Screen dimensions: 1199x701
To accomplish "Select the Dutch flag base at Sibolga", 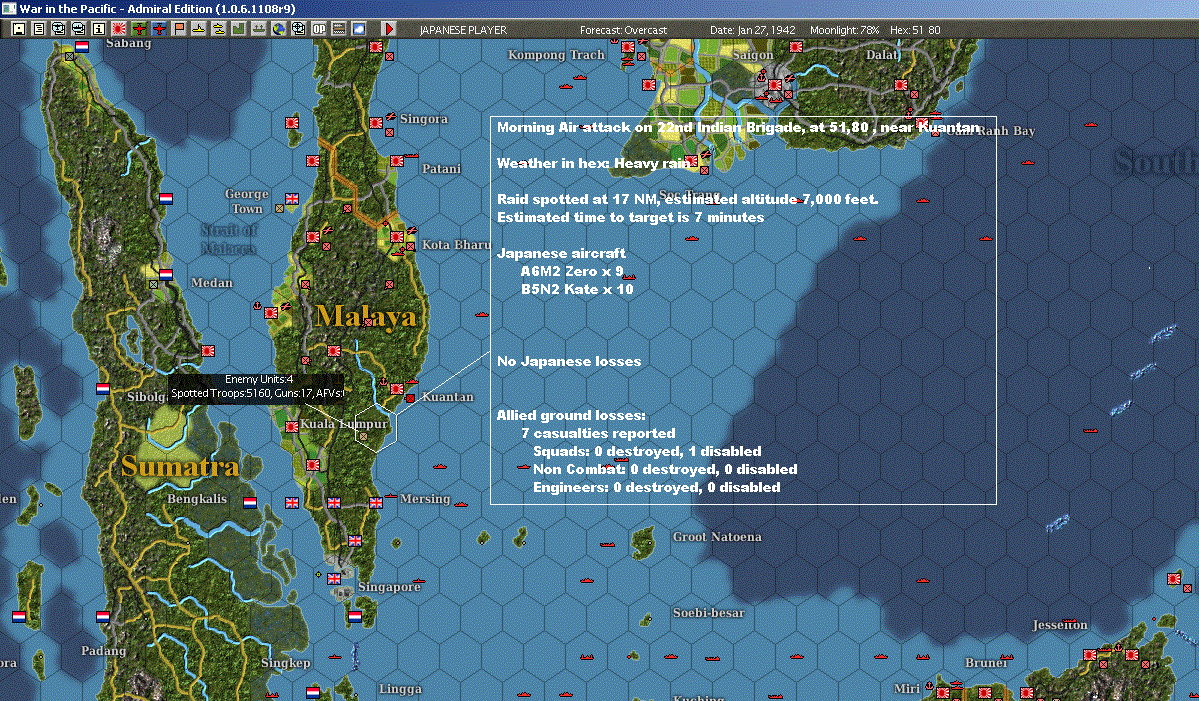I will (102, 389).
